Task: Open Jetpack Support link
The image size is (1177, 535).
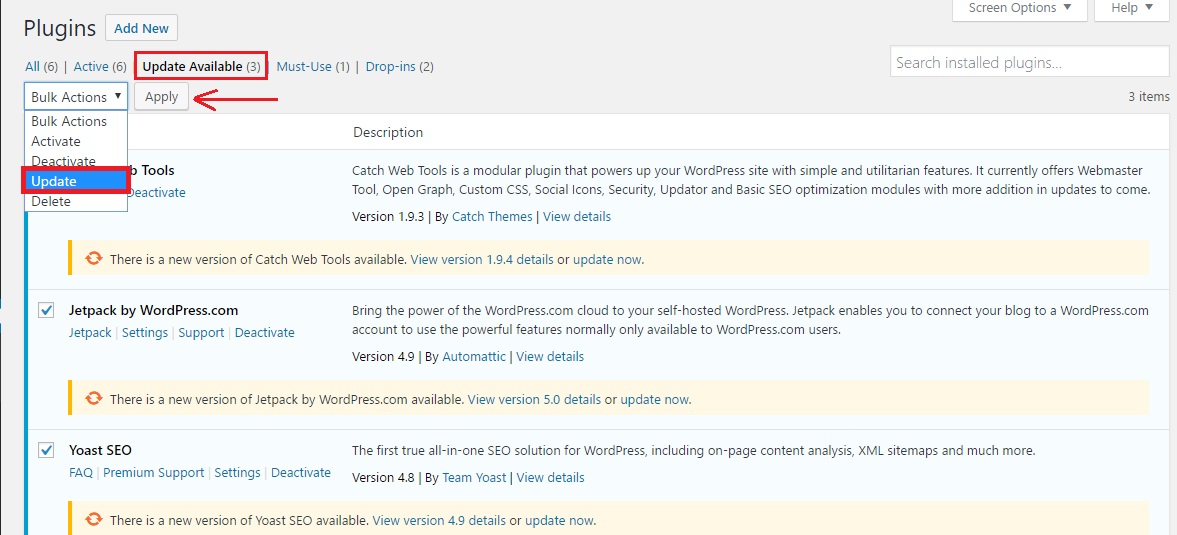Action: [x=201, y=332]
